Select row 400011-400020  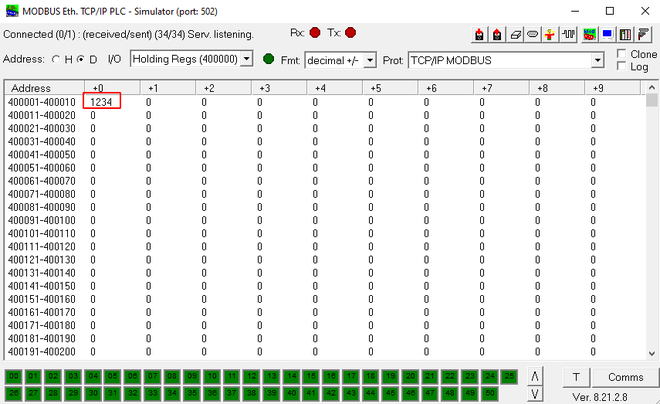[x=325, y=115]
